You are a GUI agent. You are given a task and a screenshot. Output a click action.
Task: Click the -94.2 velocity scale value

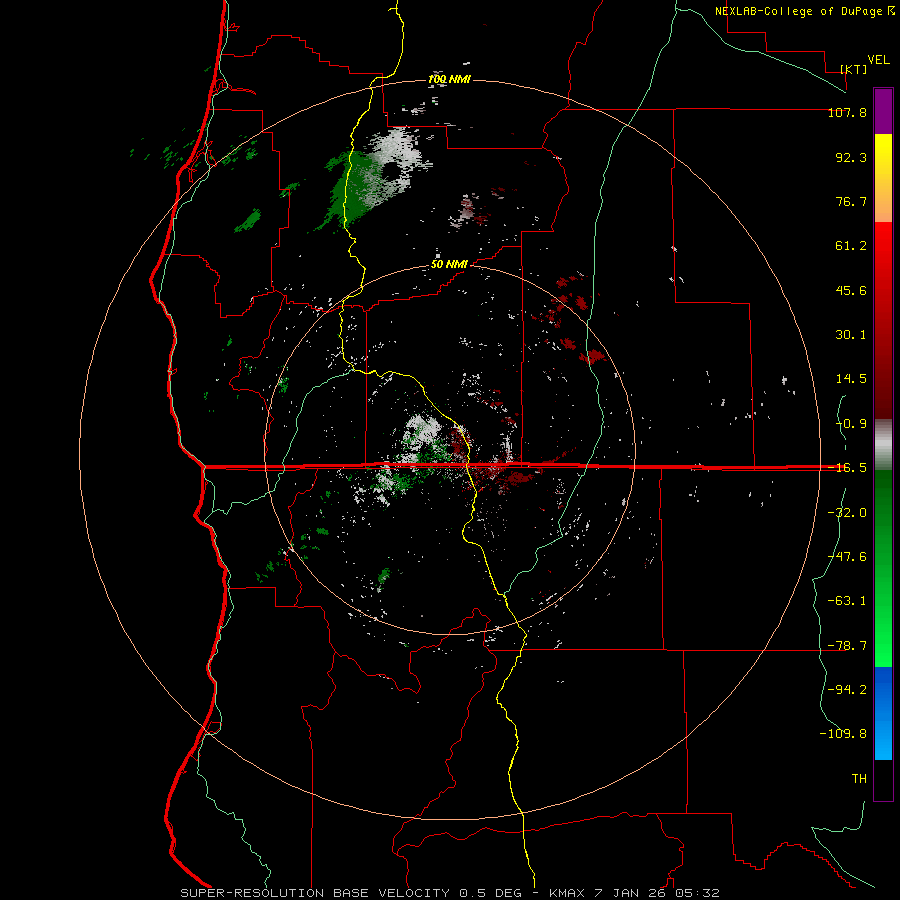847,690
